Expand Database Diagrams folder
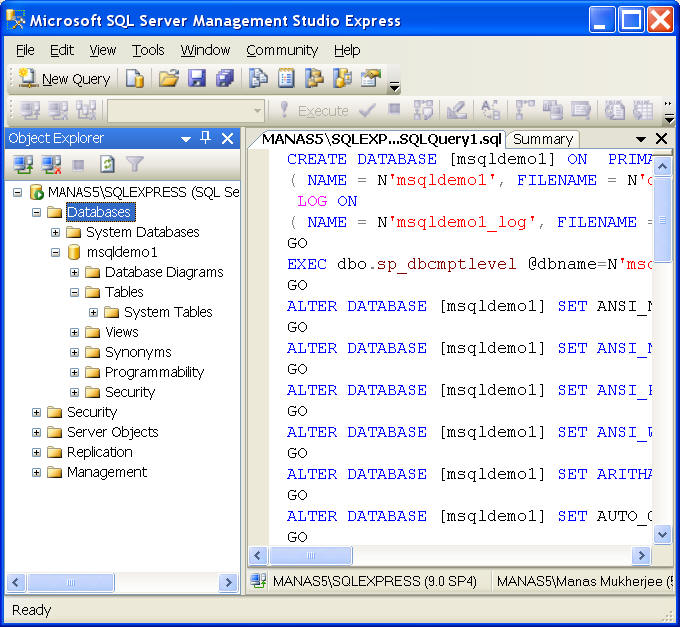This screenshot has width=680, height=627. tap(75, 272)
